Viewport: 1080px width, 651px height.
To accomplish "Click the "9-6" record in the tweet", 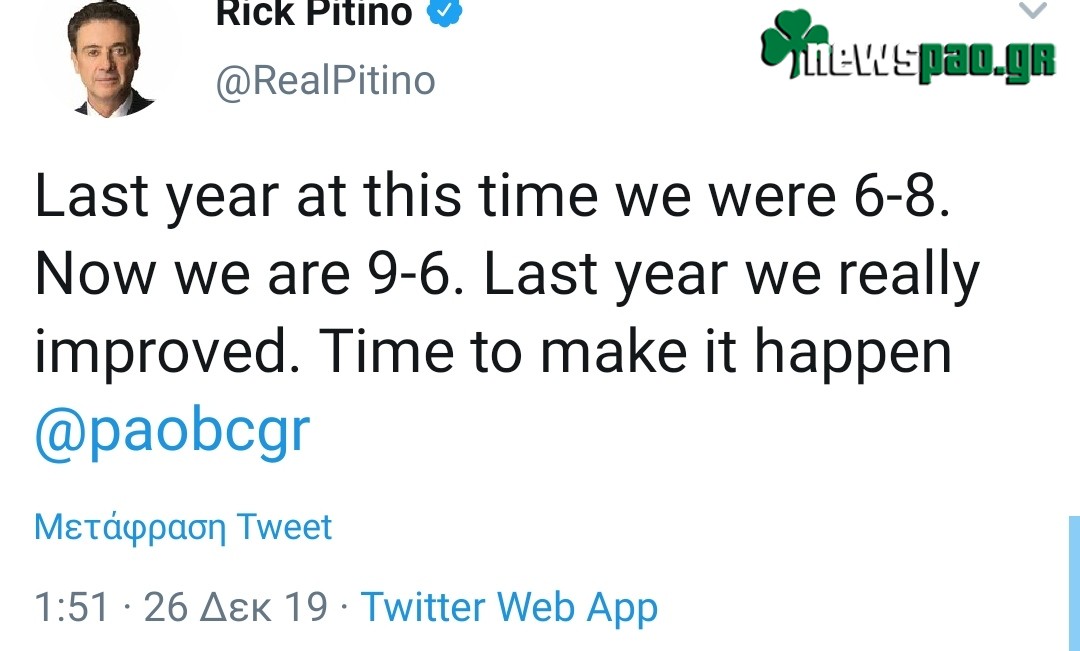I will [412, 274].
